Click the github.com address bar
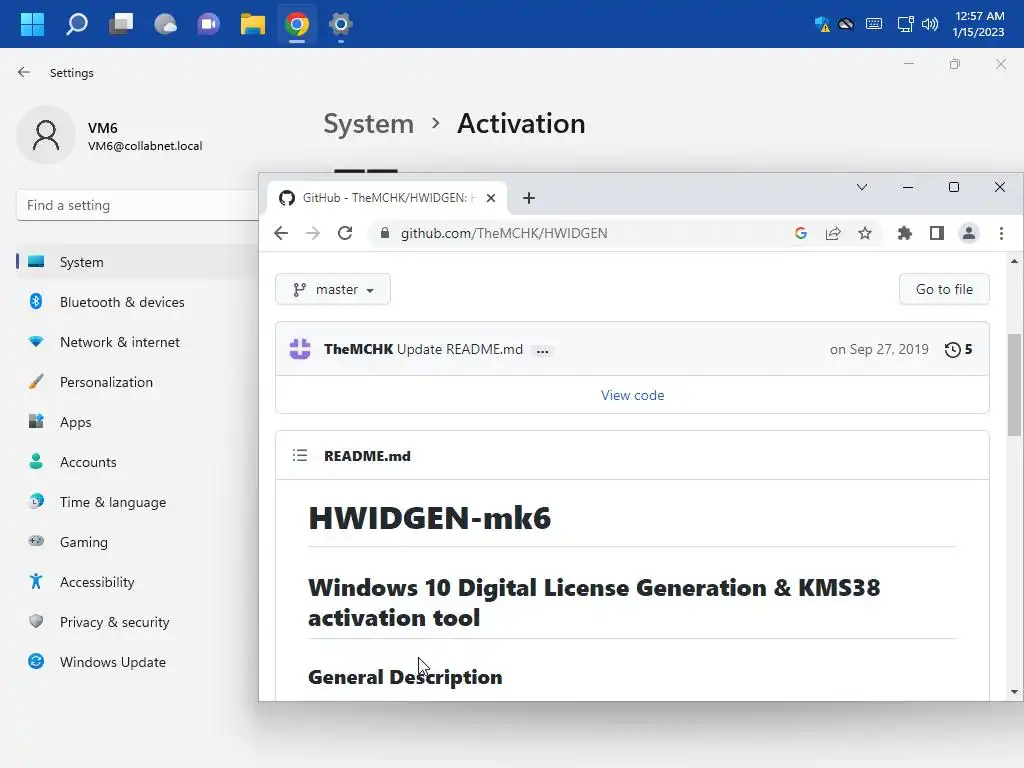The height and width of the screenshot is (768, 1024). point(504,233)
